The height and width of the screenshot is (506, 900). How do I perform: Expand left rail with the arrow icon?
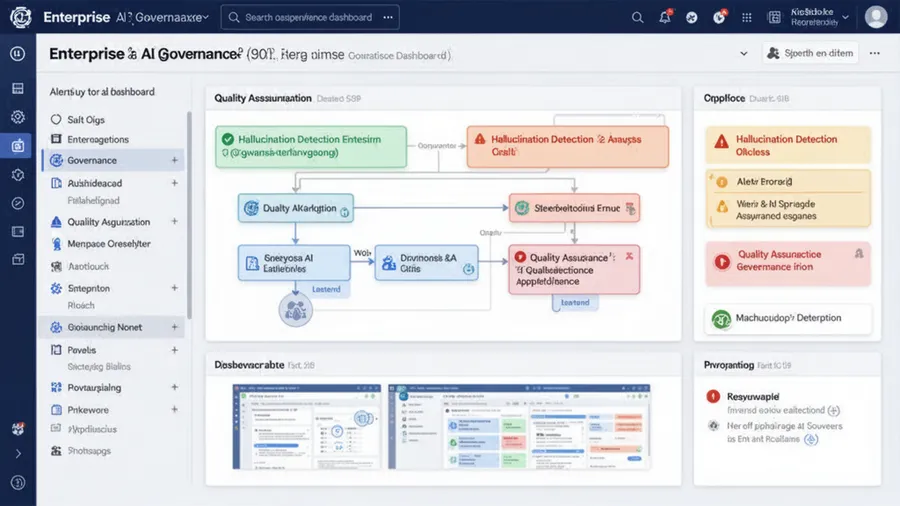pyautogui.click(x=18, y=454)
